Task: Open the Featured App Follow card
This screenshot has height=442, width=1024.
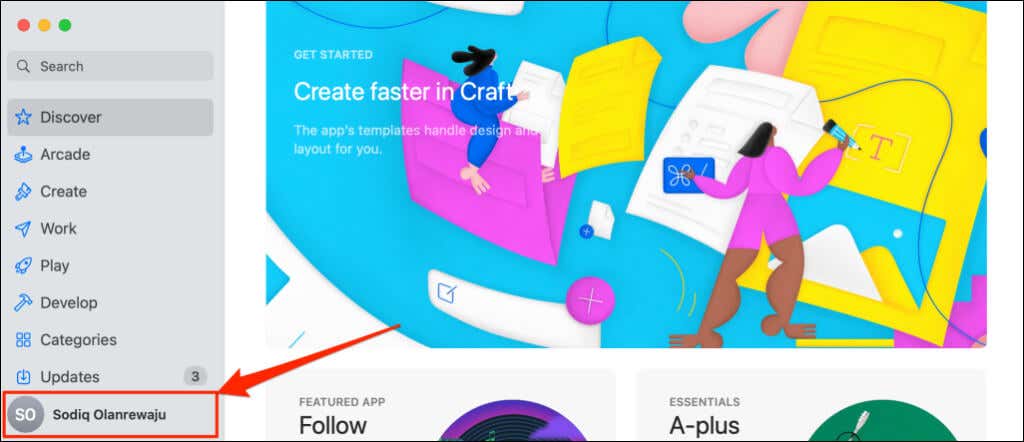Action: (x=441, y=405)
